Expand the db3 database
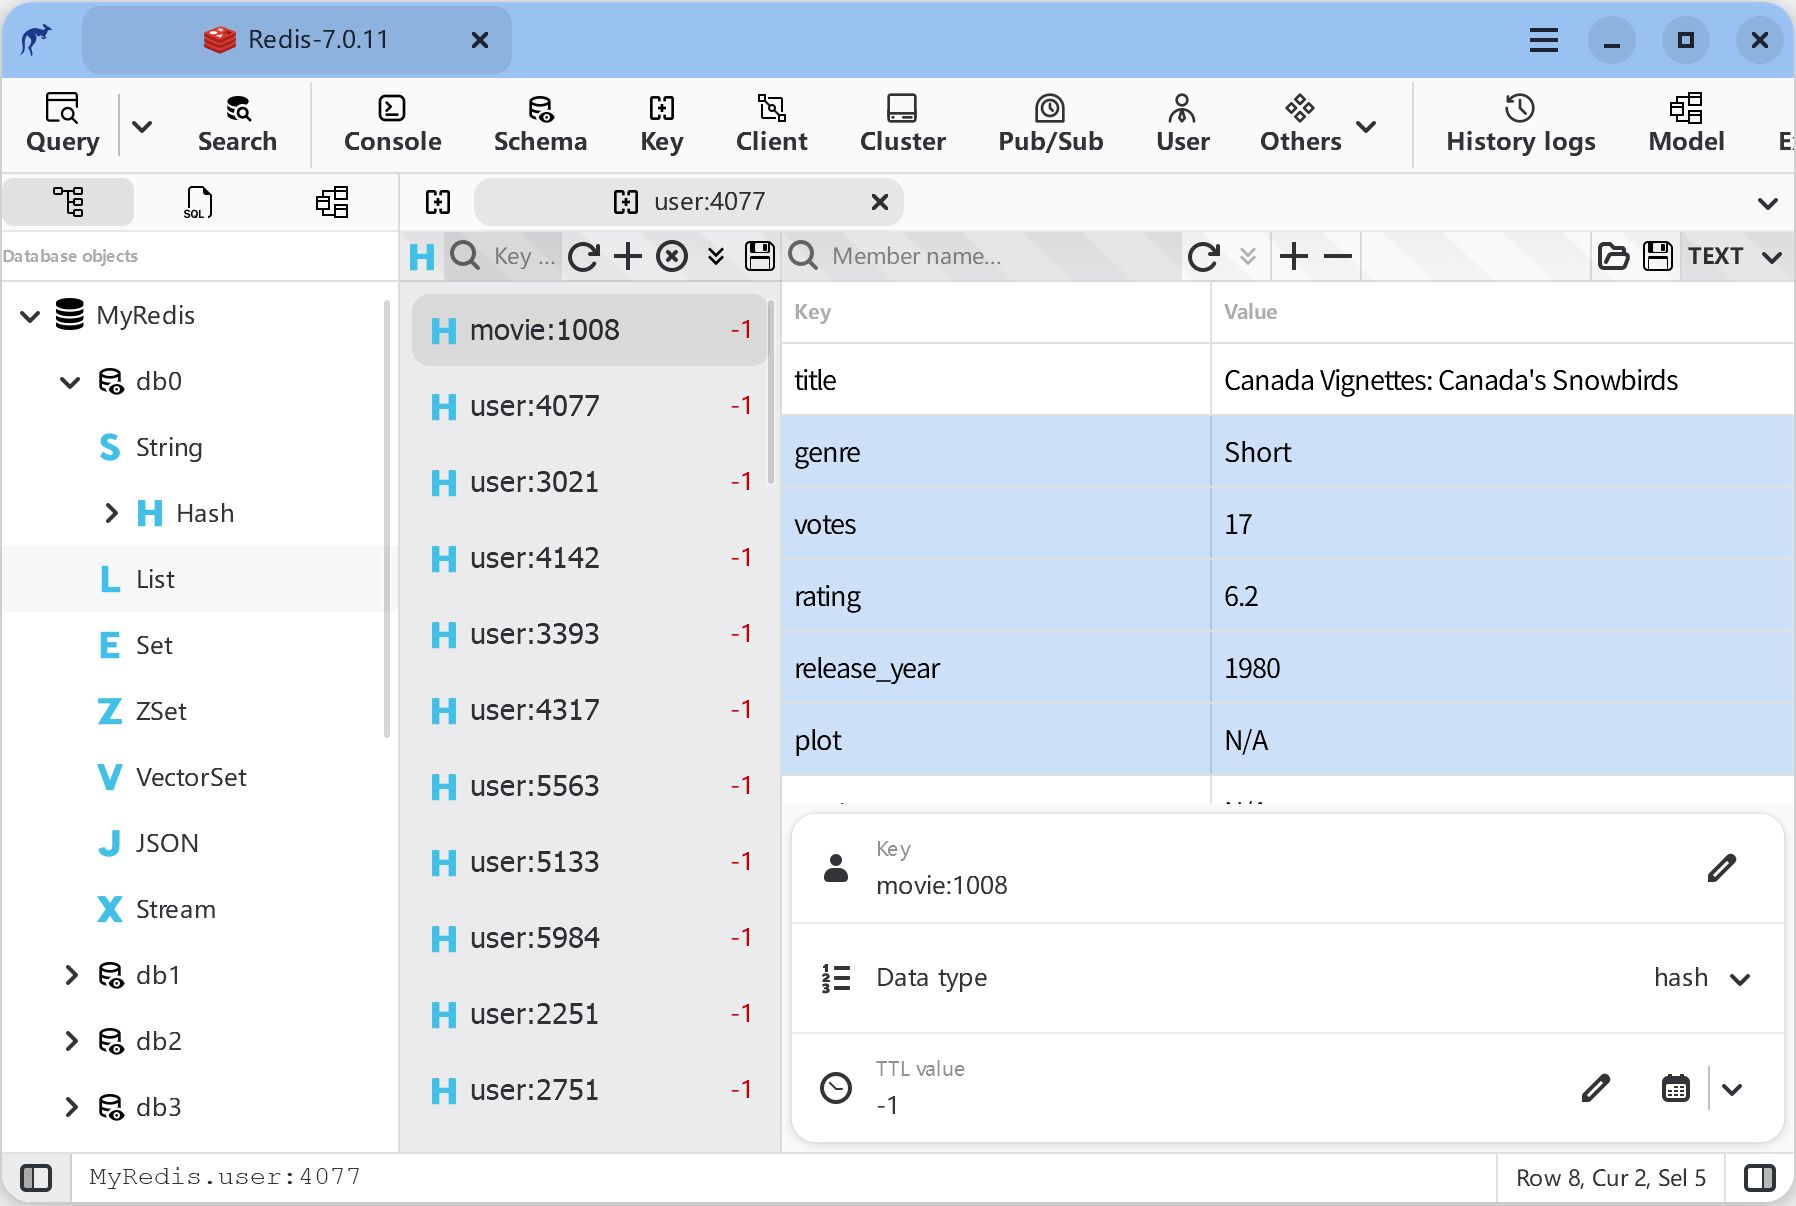 pos(71,1107)
